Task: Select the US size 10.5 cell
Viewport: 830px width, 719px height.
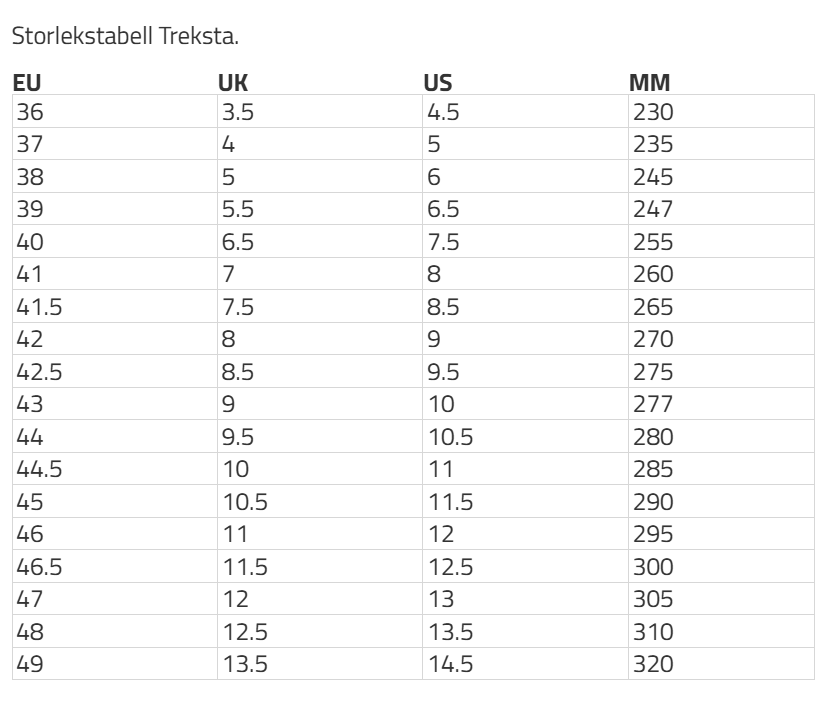Action: (526, 436)
